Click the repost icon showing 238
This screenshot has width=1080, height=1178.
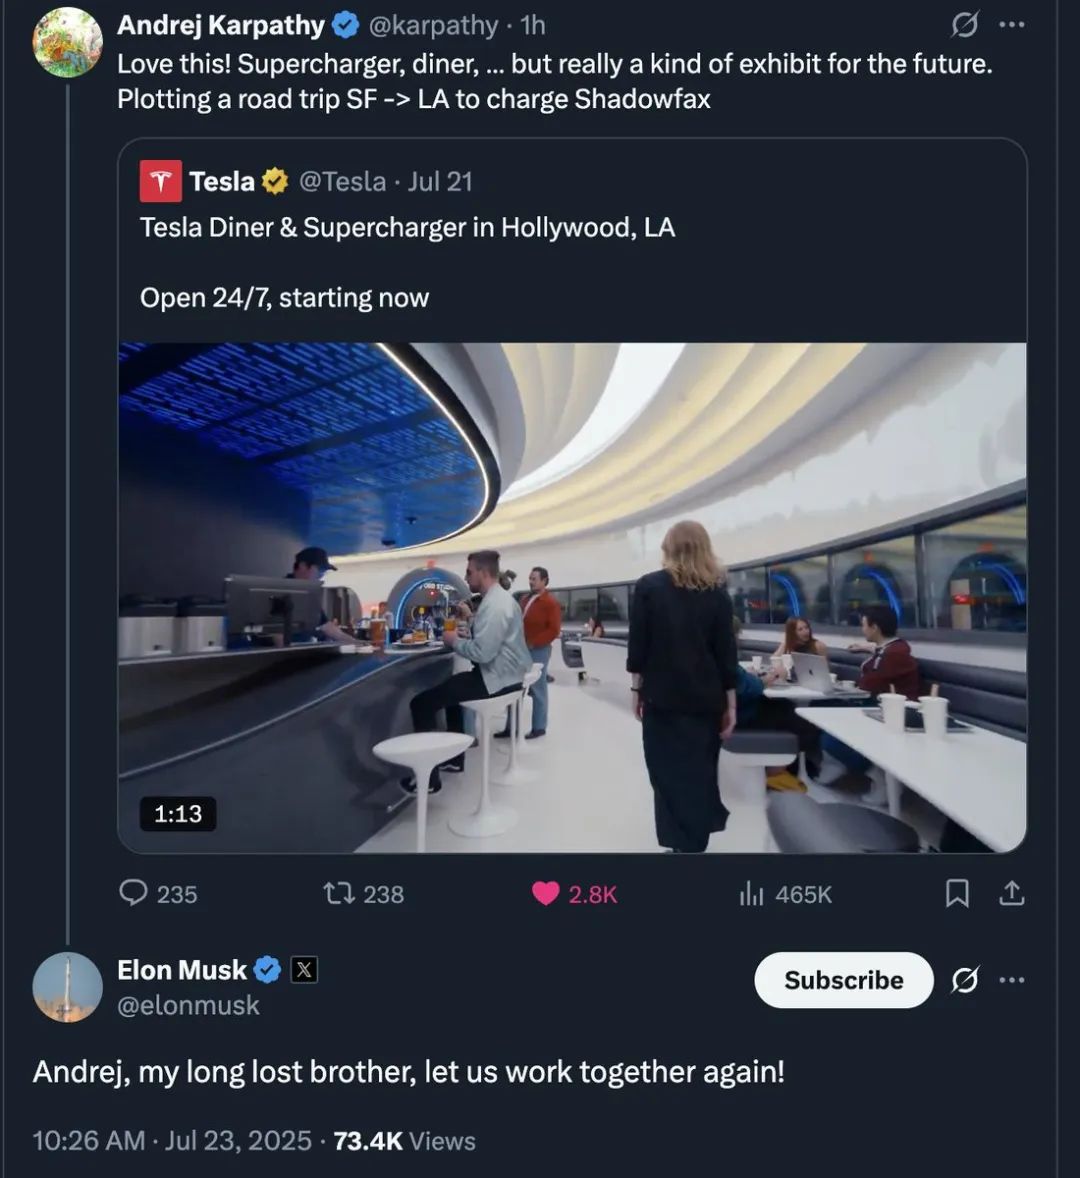click(339, 893)
